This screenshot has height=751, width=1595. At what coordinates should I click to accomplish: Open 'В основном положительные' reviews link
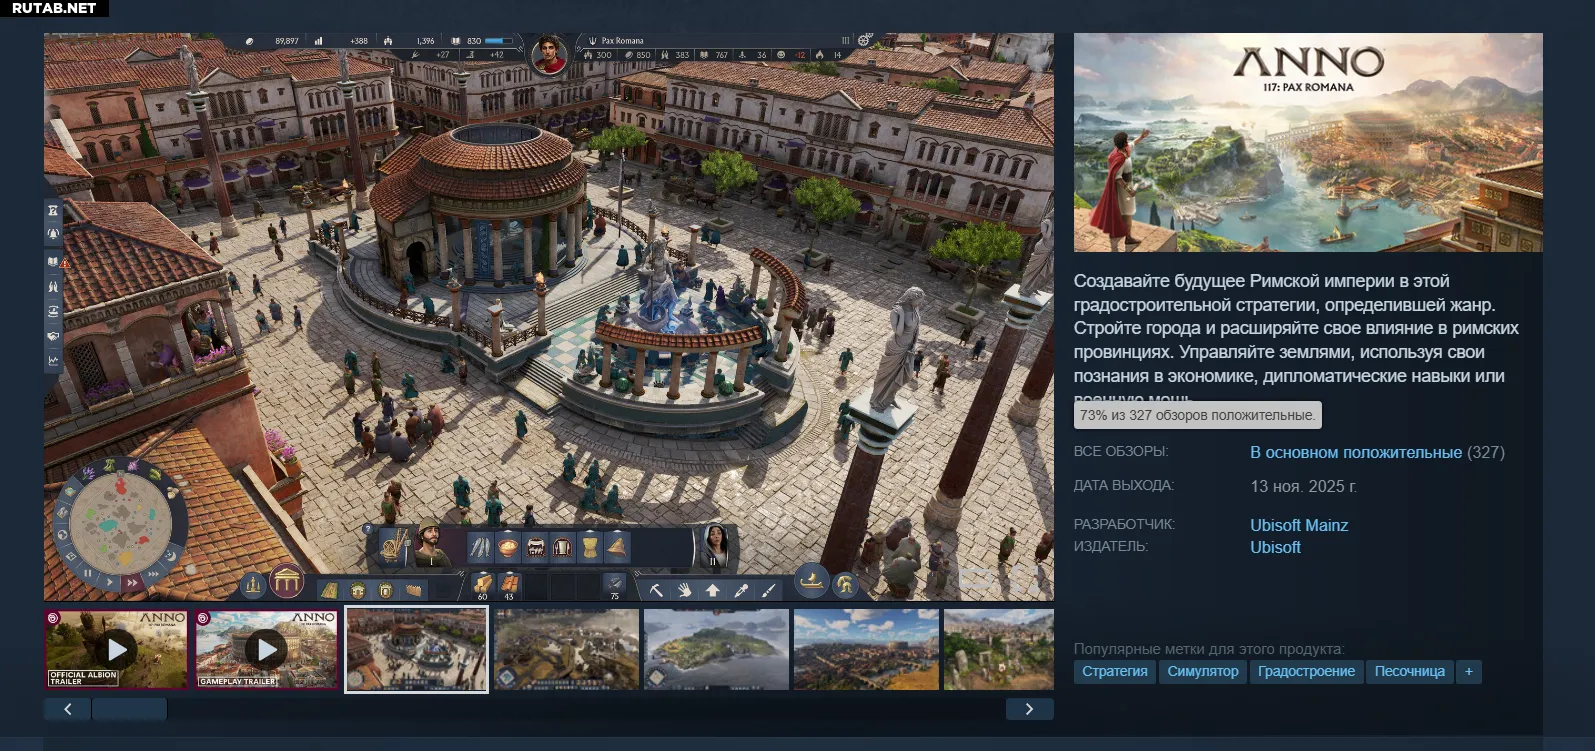[1355, 452]
